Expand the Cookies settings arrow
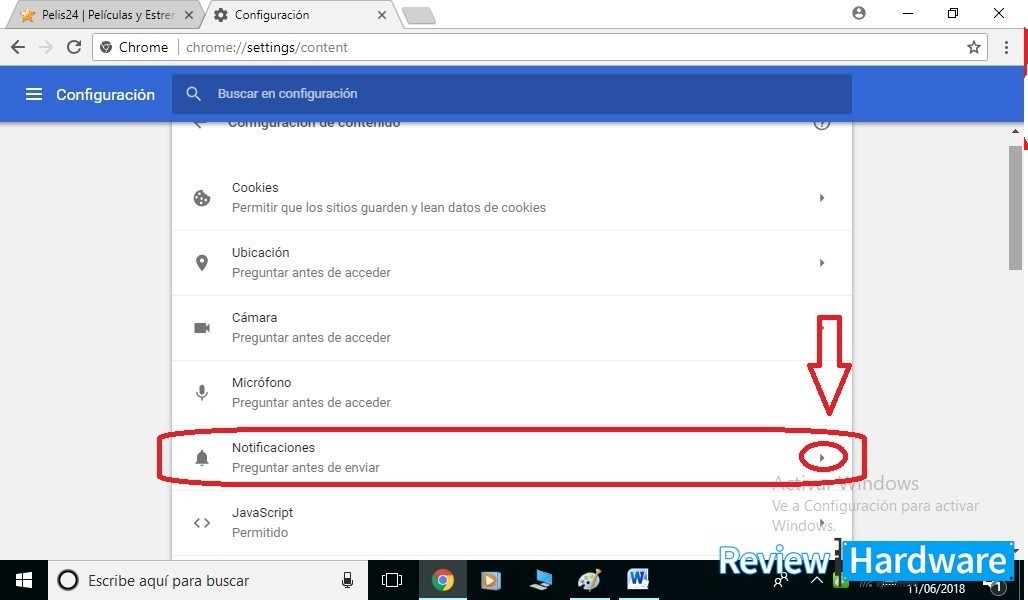 [822, 198]
